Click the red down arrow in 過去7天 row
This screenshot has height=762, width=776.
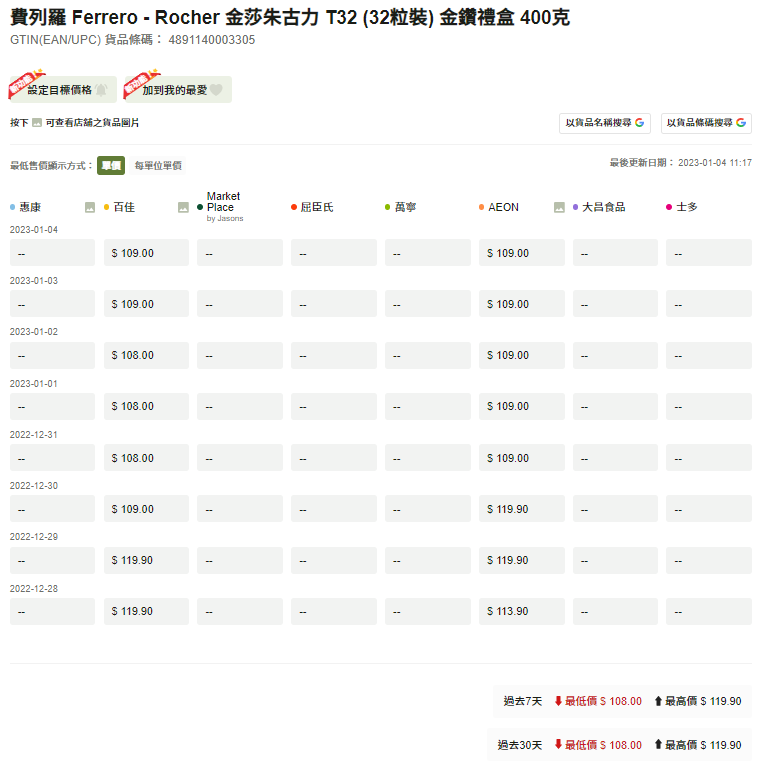[x=558, y=701]
